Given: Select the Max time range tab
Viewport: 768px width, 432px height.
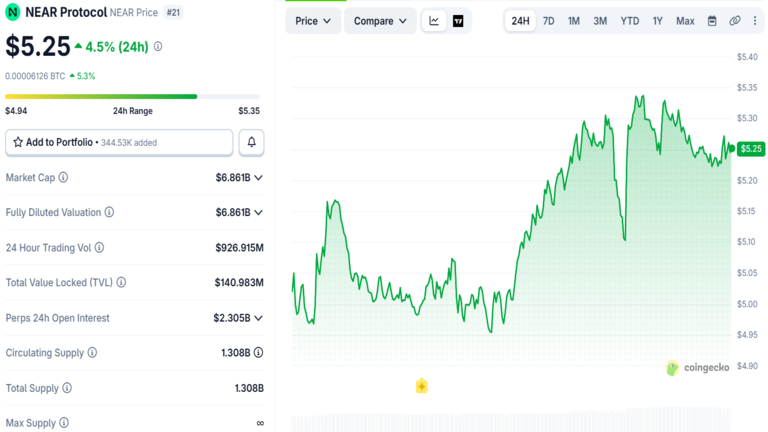Looking at the screenshot, I should pyautogui.click(x=685, y=21).
